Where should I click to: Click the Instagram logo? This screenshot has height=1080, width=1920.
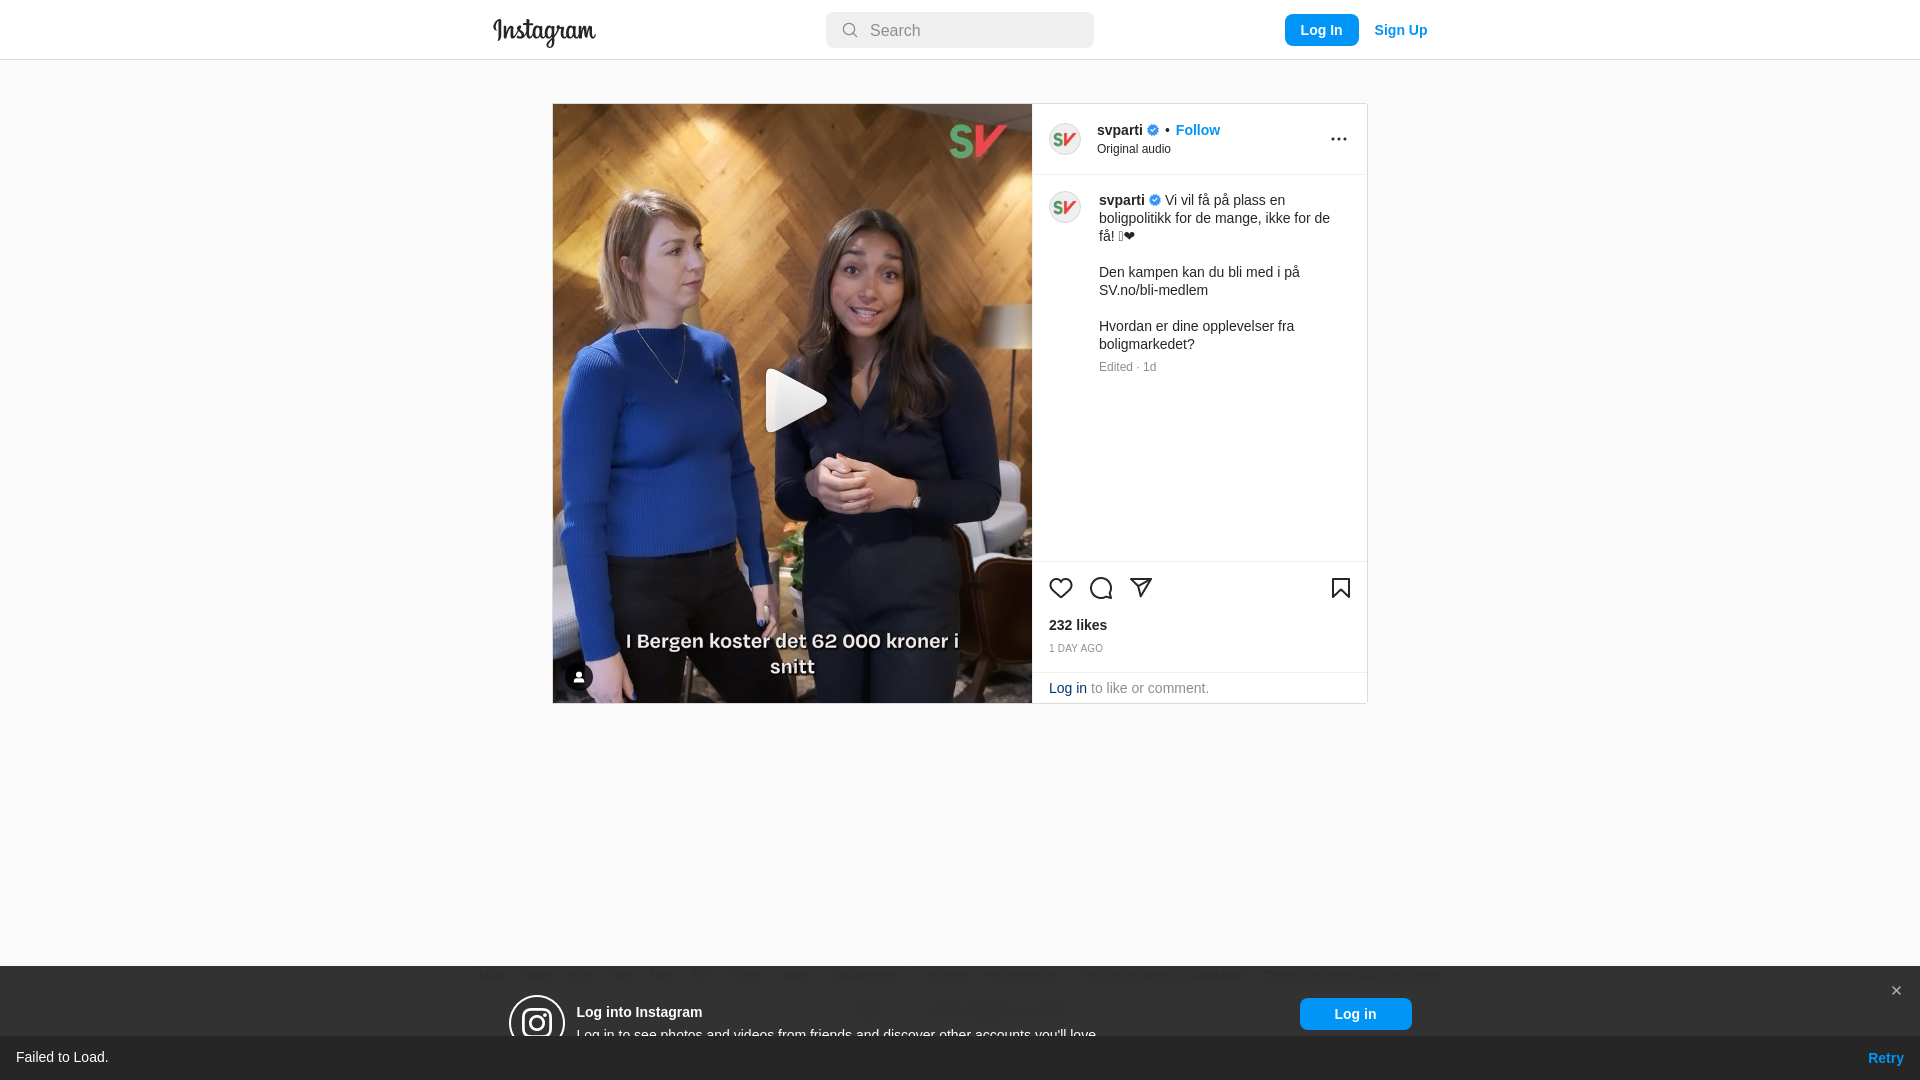point(544,32)
